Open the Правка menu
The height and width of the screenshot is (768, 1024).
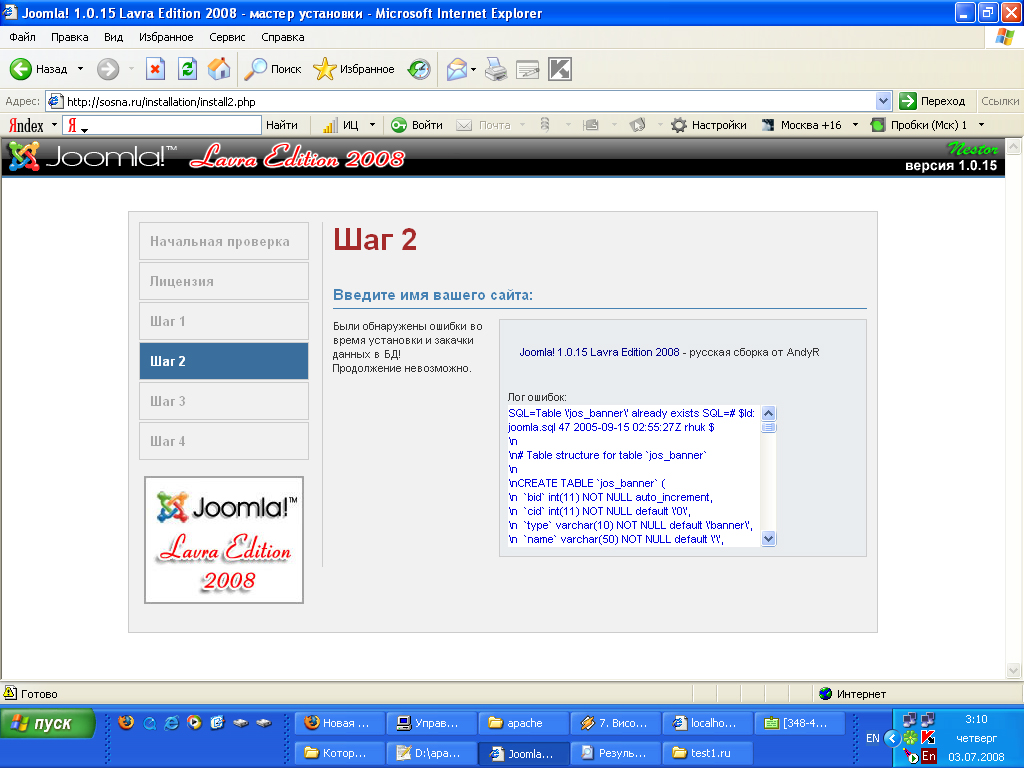tap(69, 37)
